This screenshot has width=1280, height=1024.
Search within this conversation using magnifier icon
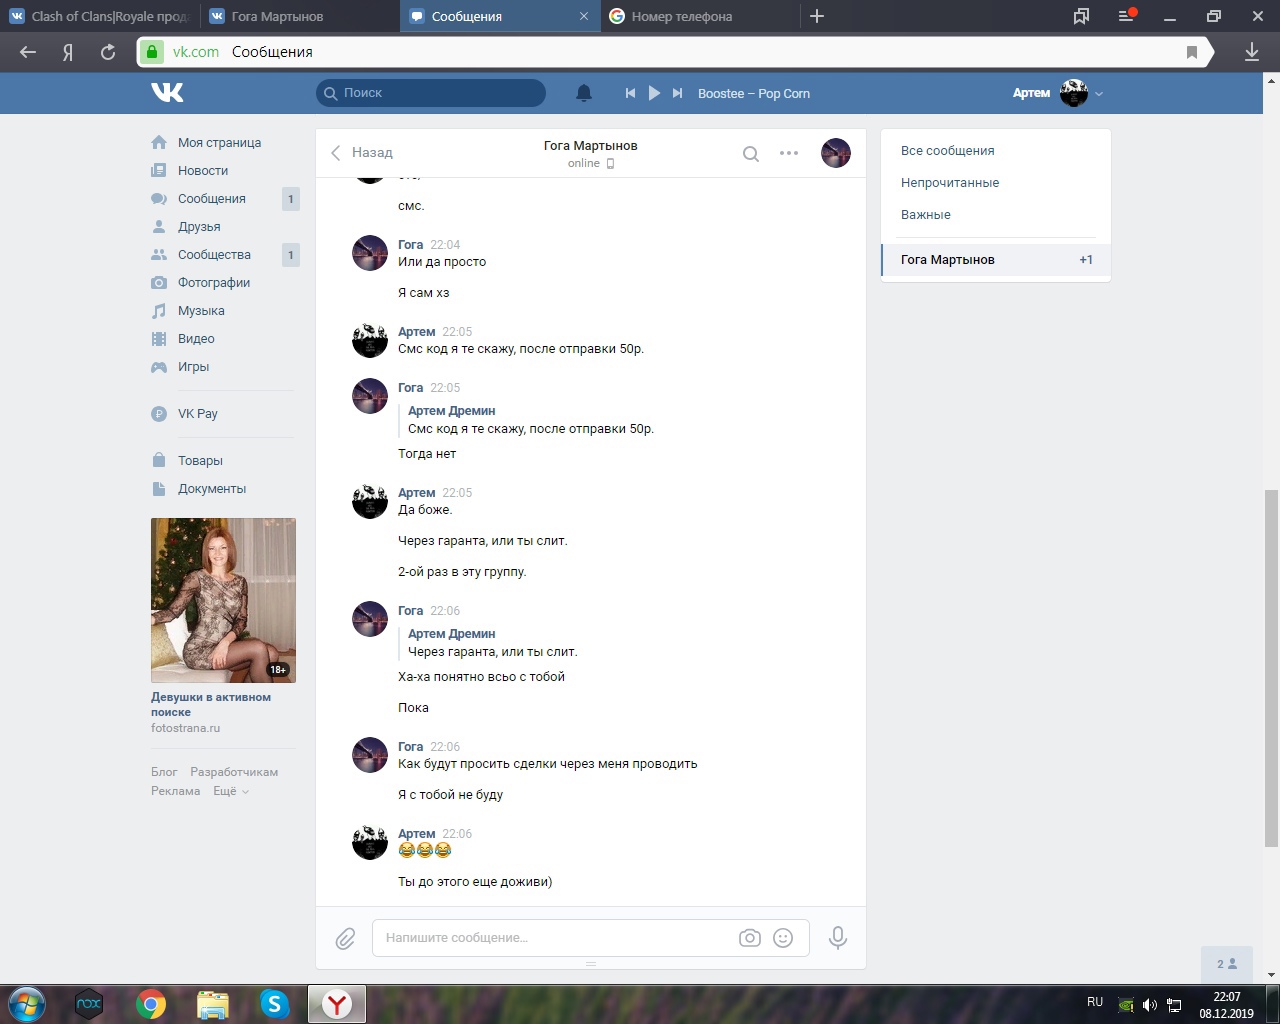(x=751, y=153)
